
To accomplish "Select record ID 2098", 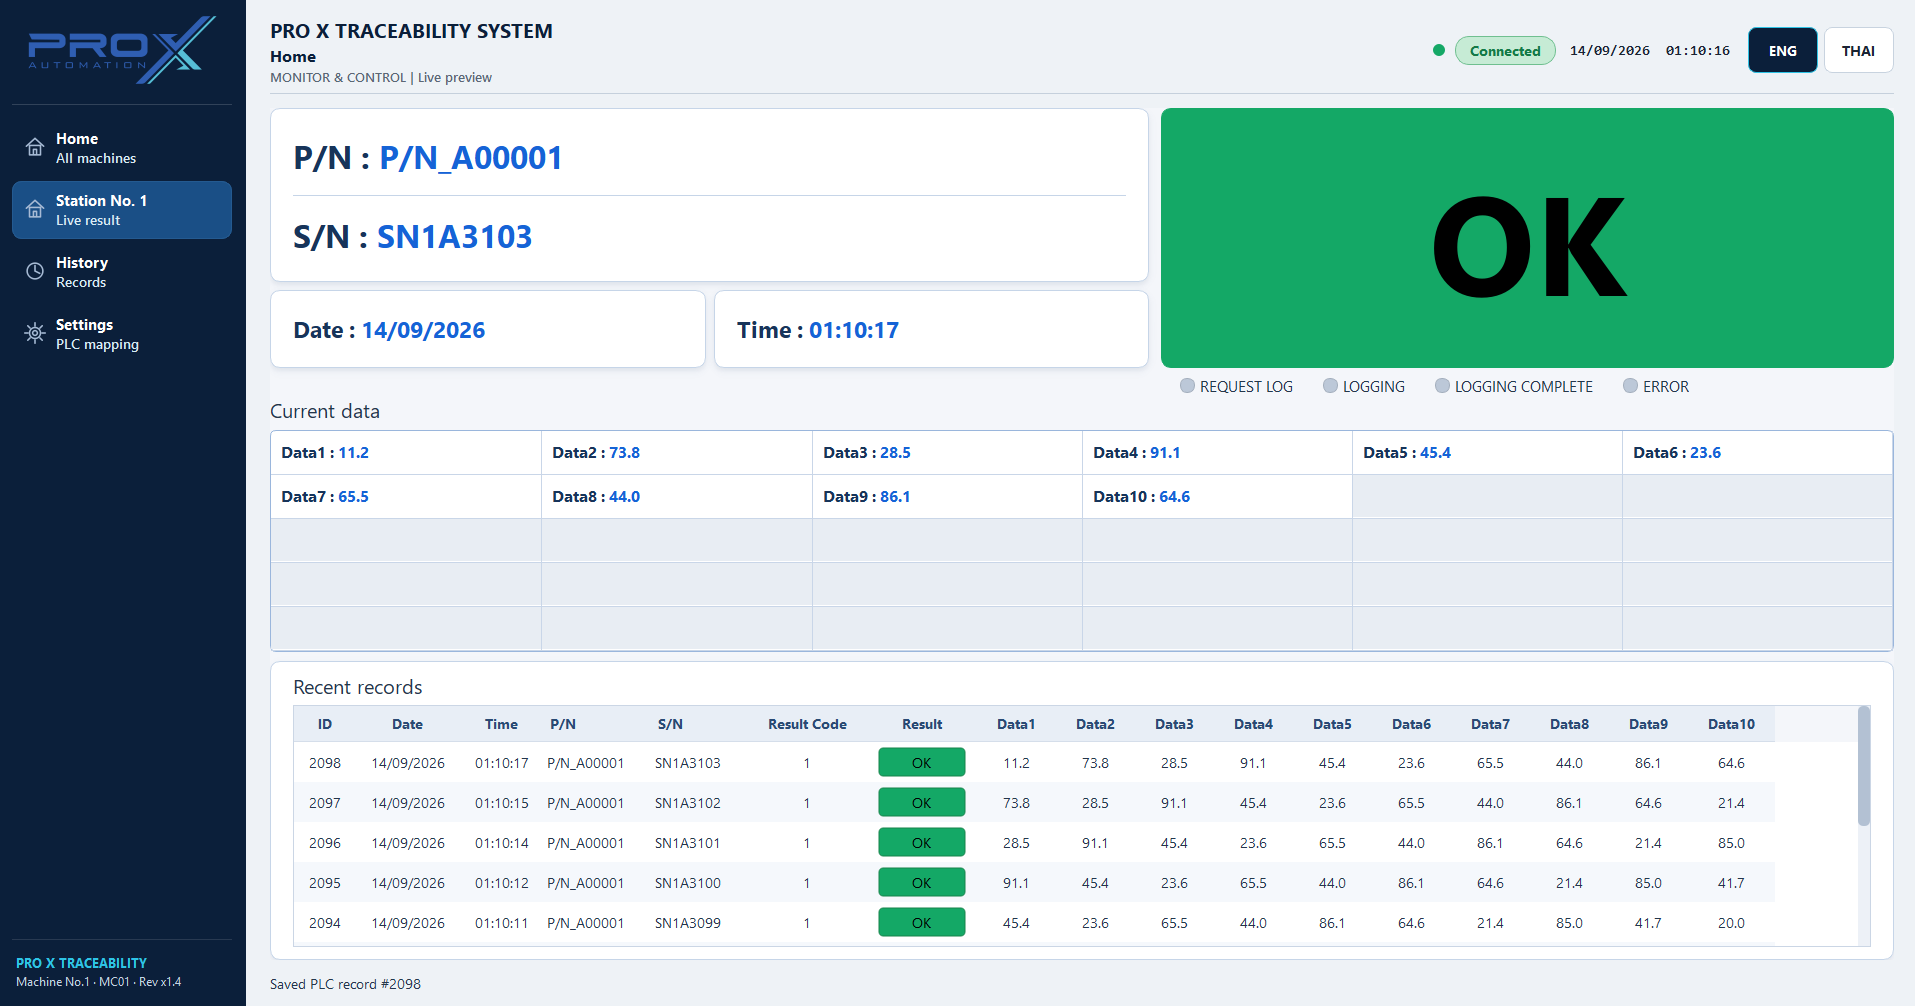I will tap(325, 763).
